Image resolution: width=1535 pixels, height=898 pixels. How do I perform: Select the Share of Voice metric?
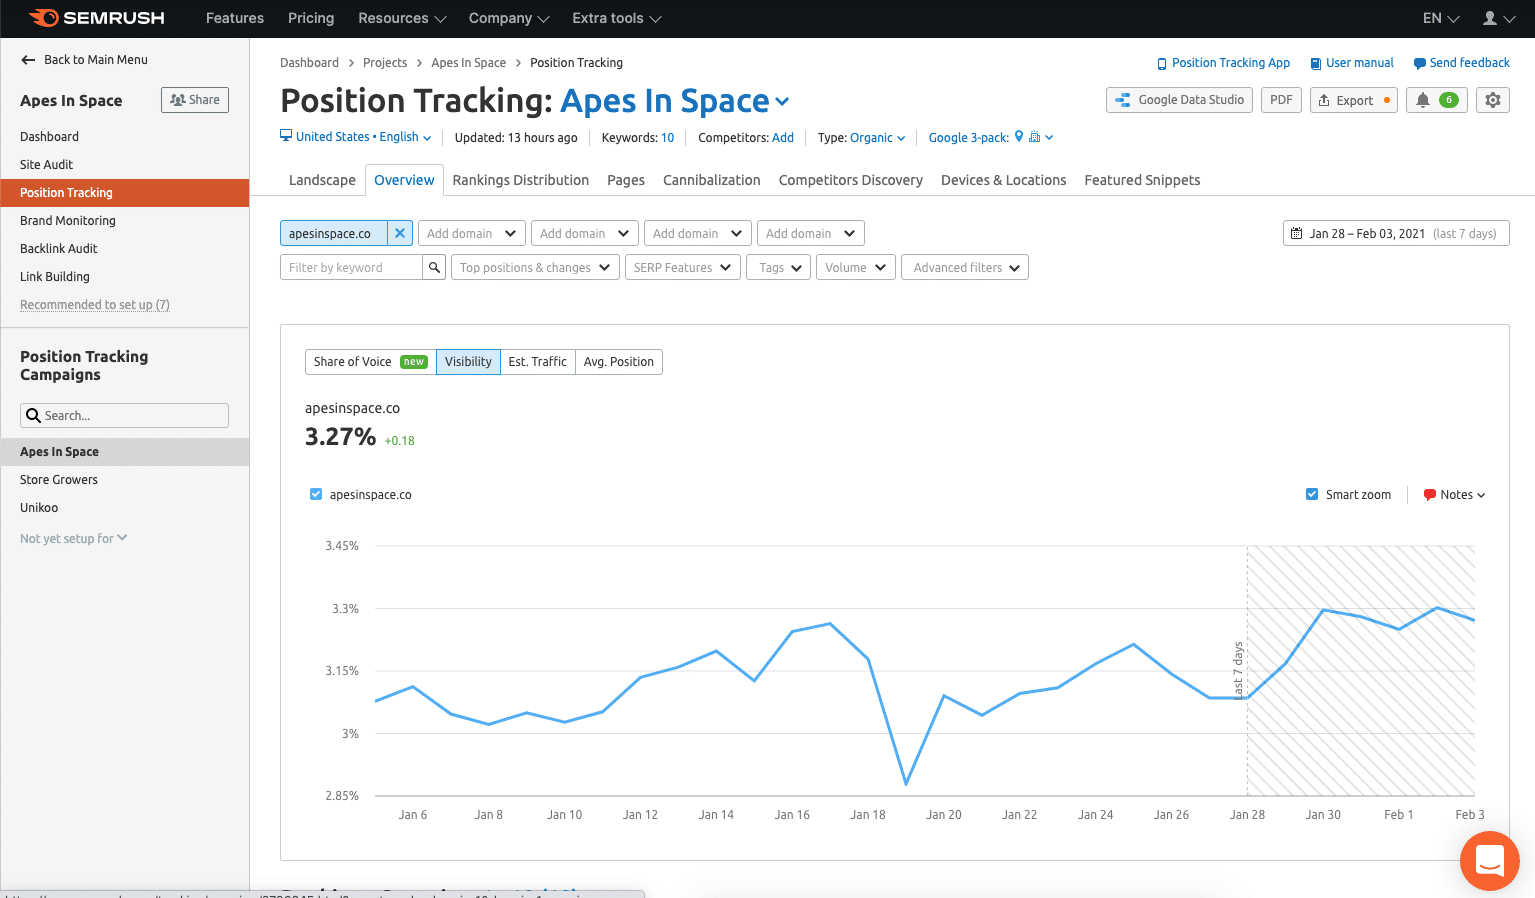click(370, 362)
